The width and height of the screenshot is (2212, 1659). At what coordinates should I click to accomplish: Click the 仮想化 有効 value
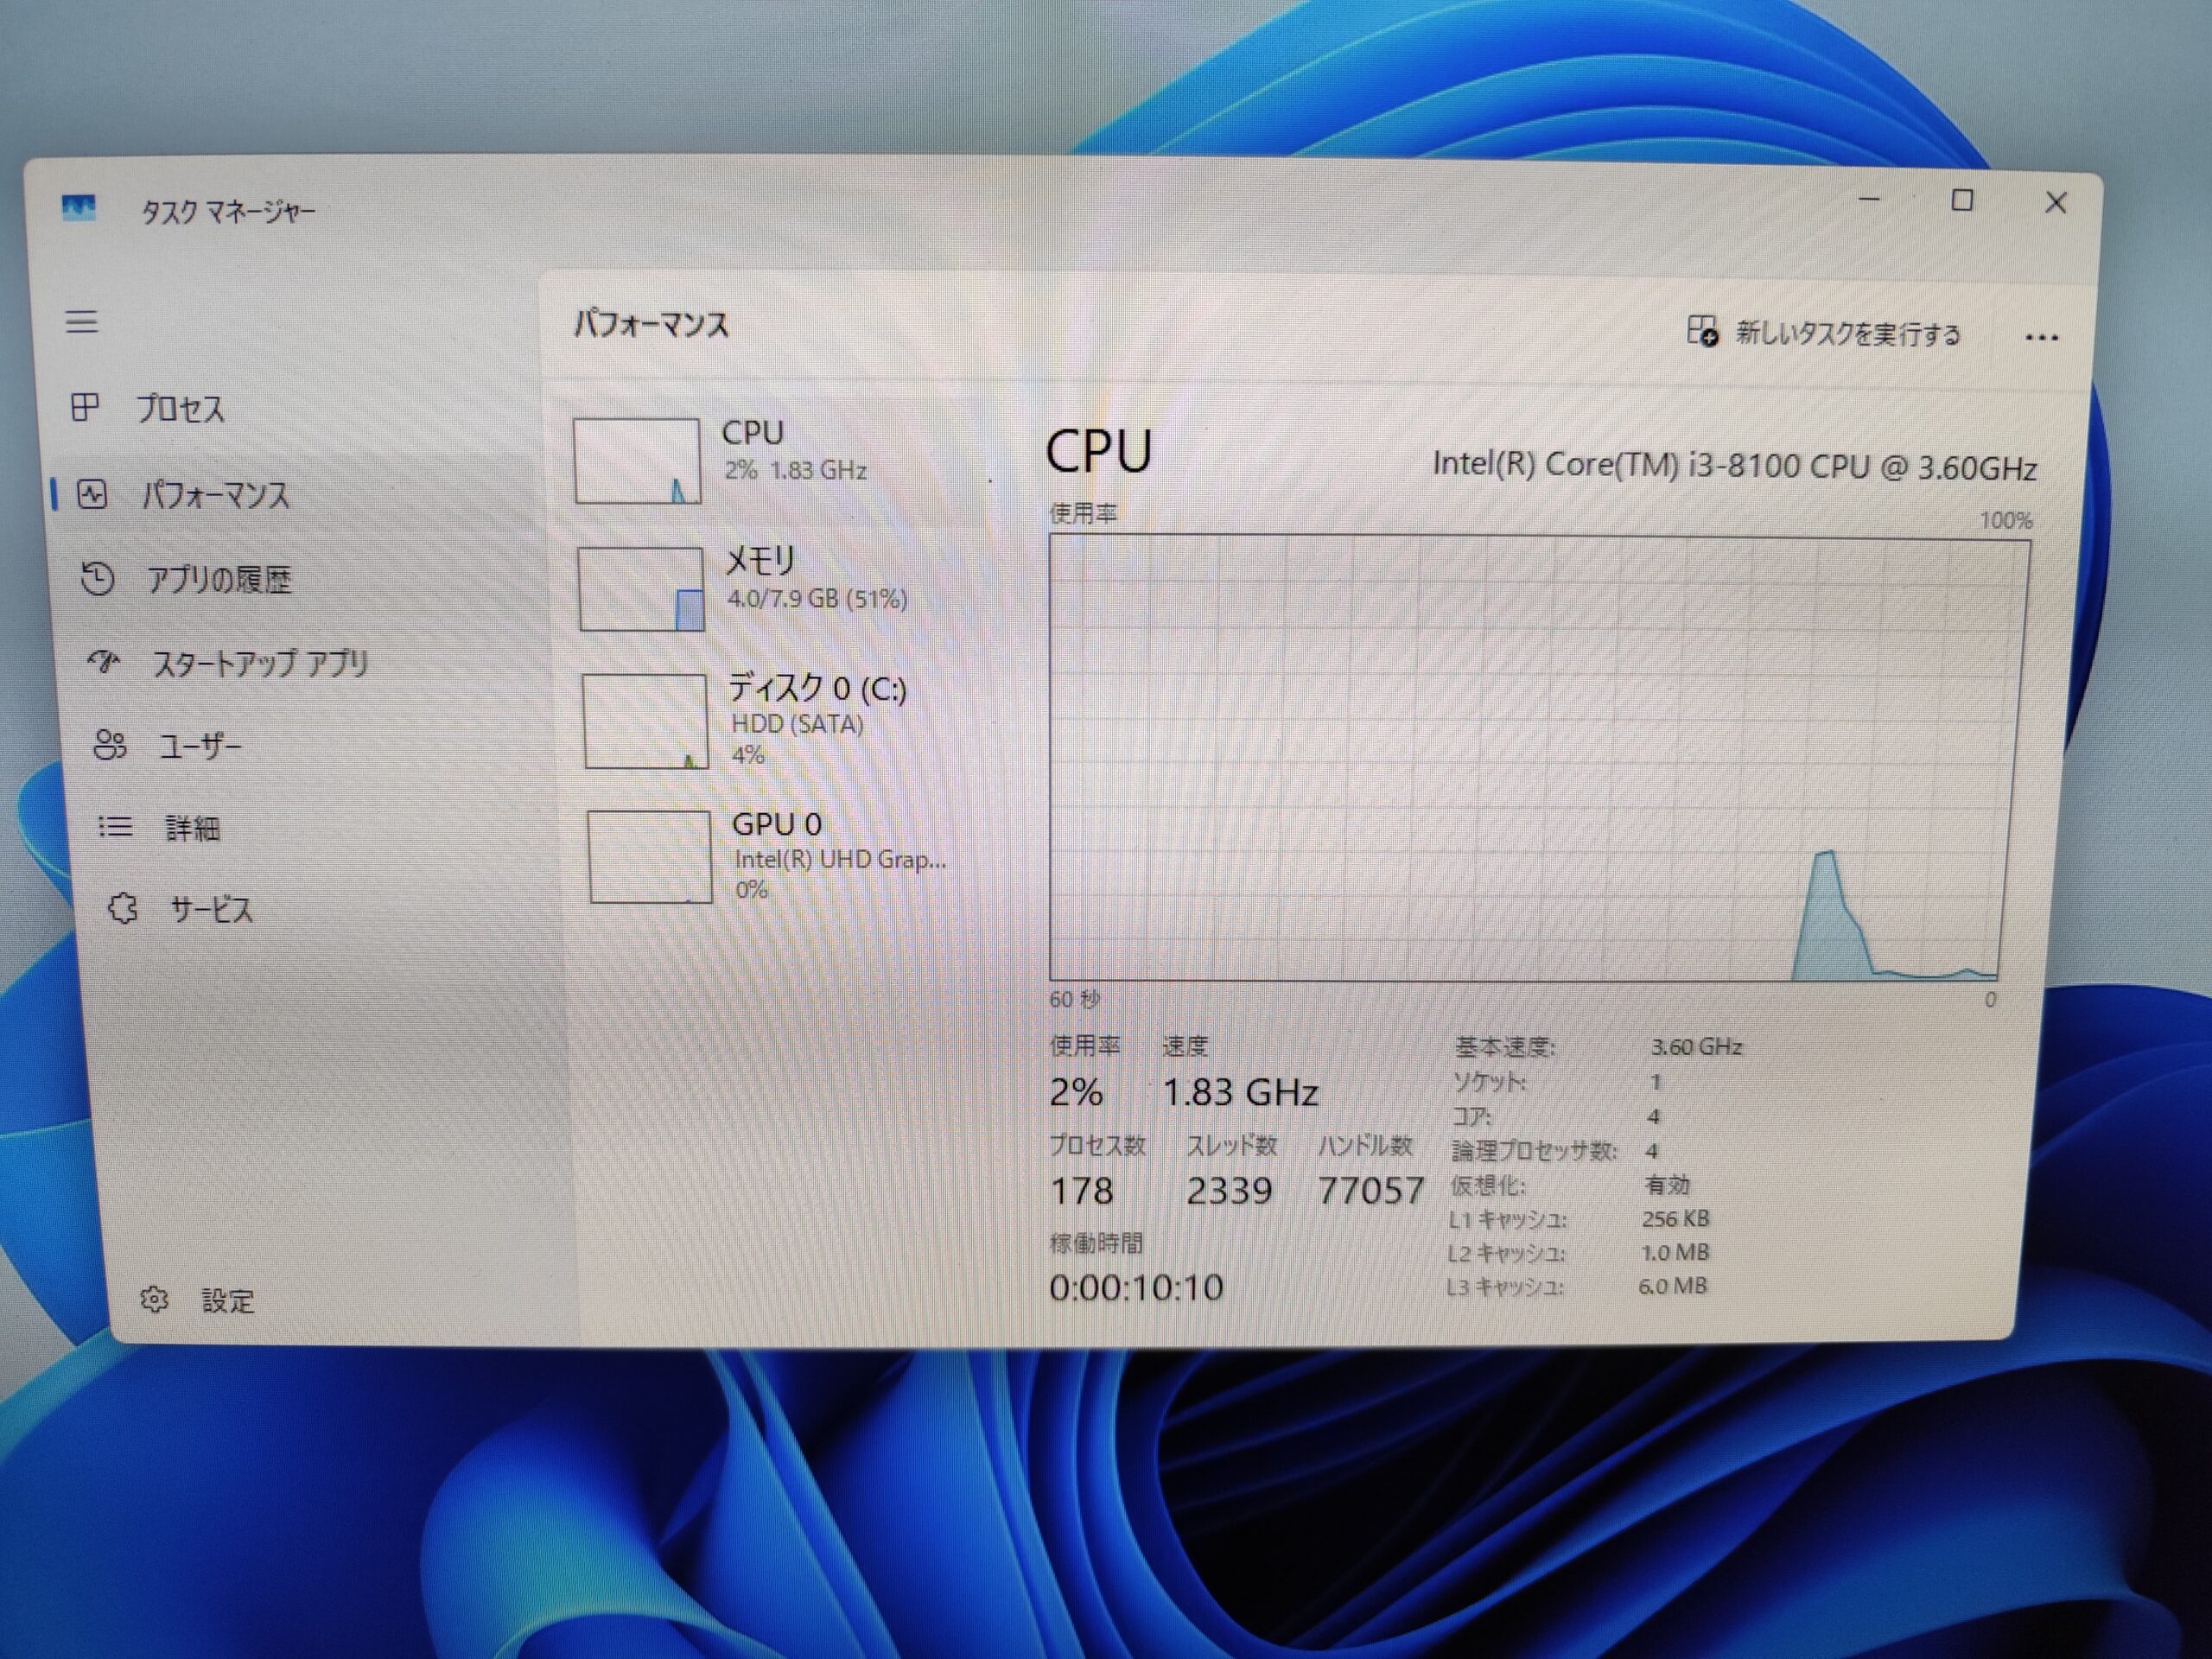[x=1667, y=1185]
